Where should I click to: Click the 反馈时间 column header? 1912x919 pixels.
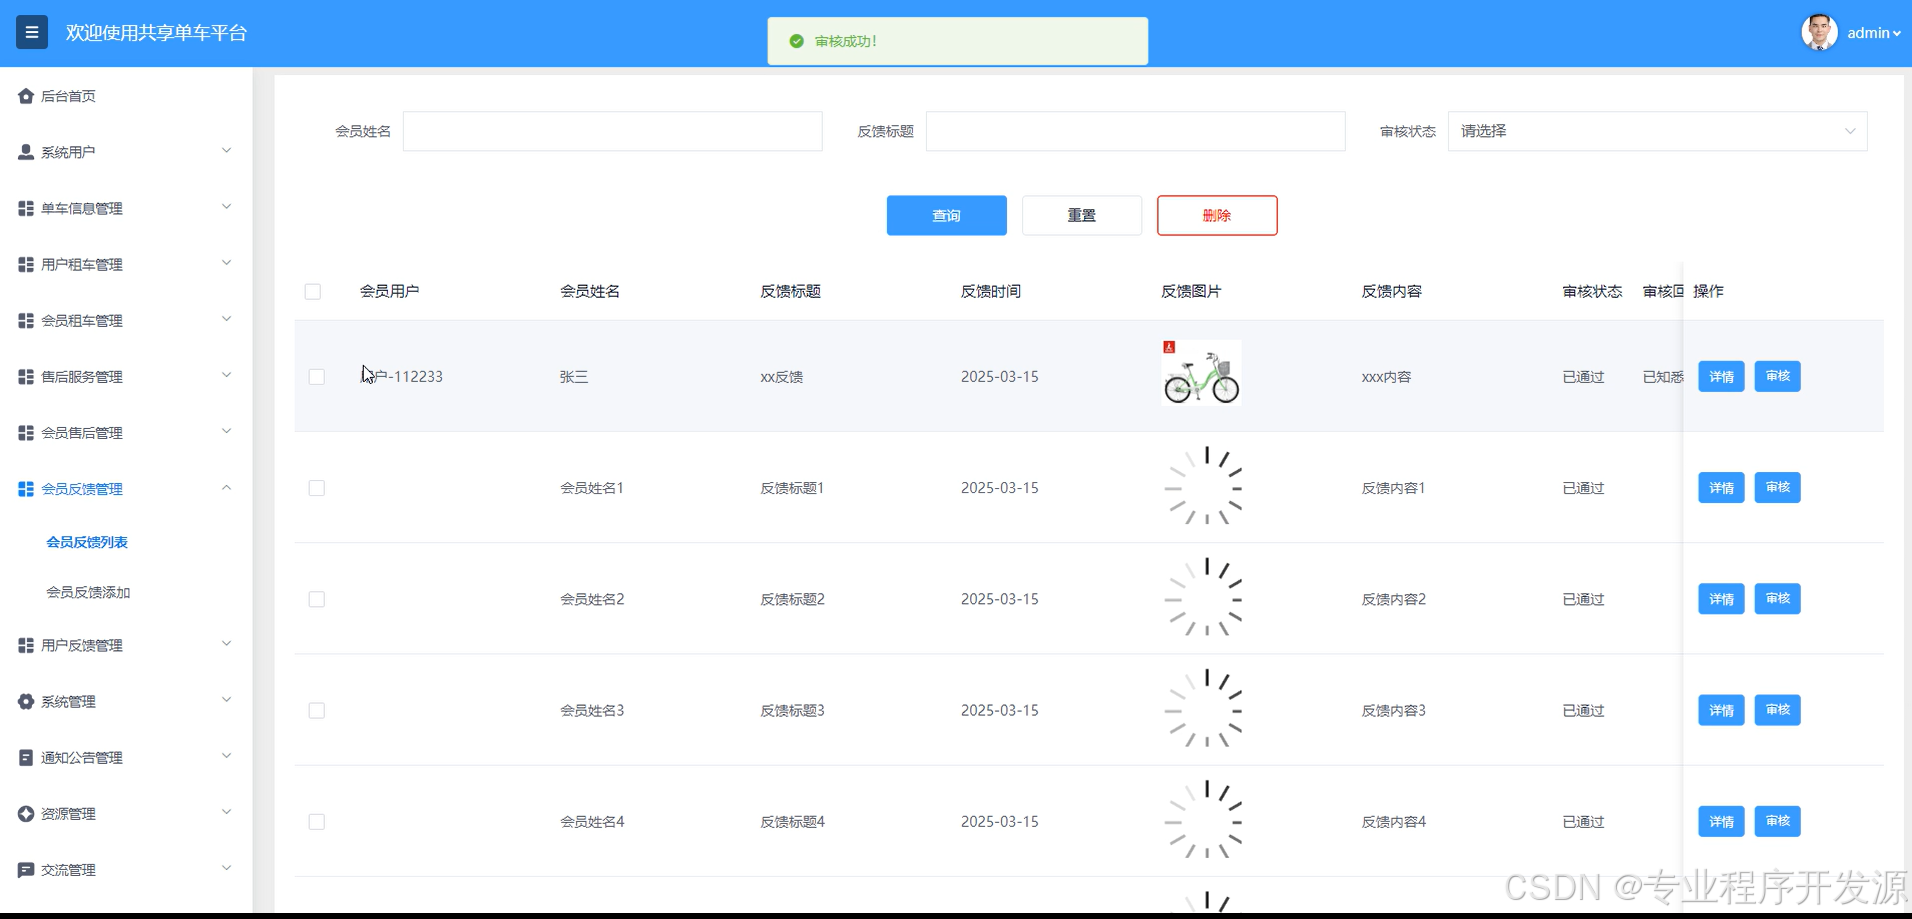point(990,291)
